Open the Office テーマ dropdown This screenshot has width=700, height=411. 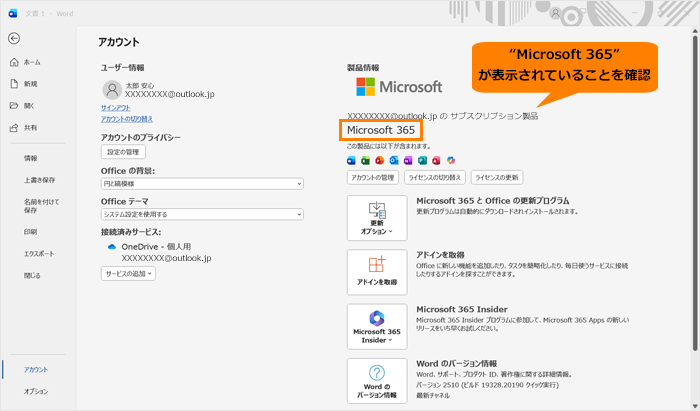202,214
